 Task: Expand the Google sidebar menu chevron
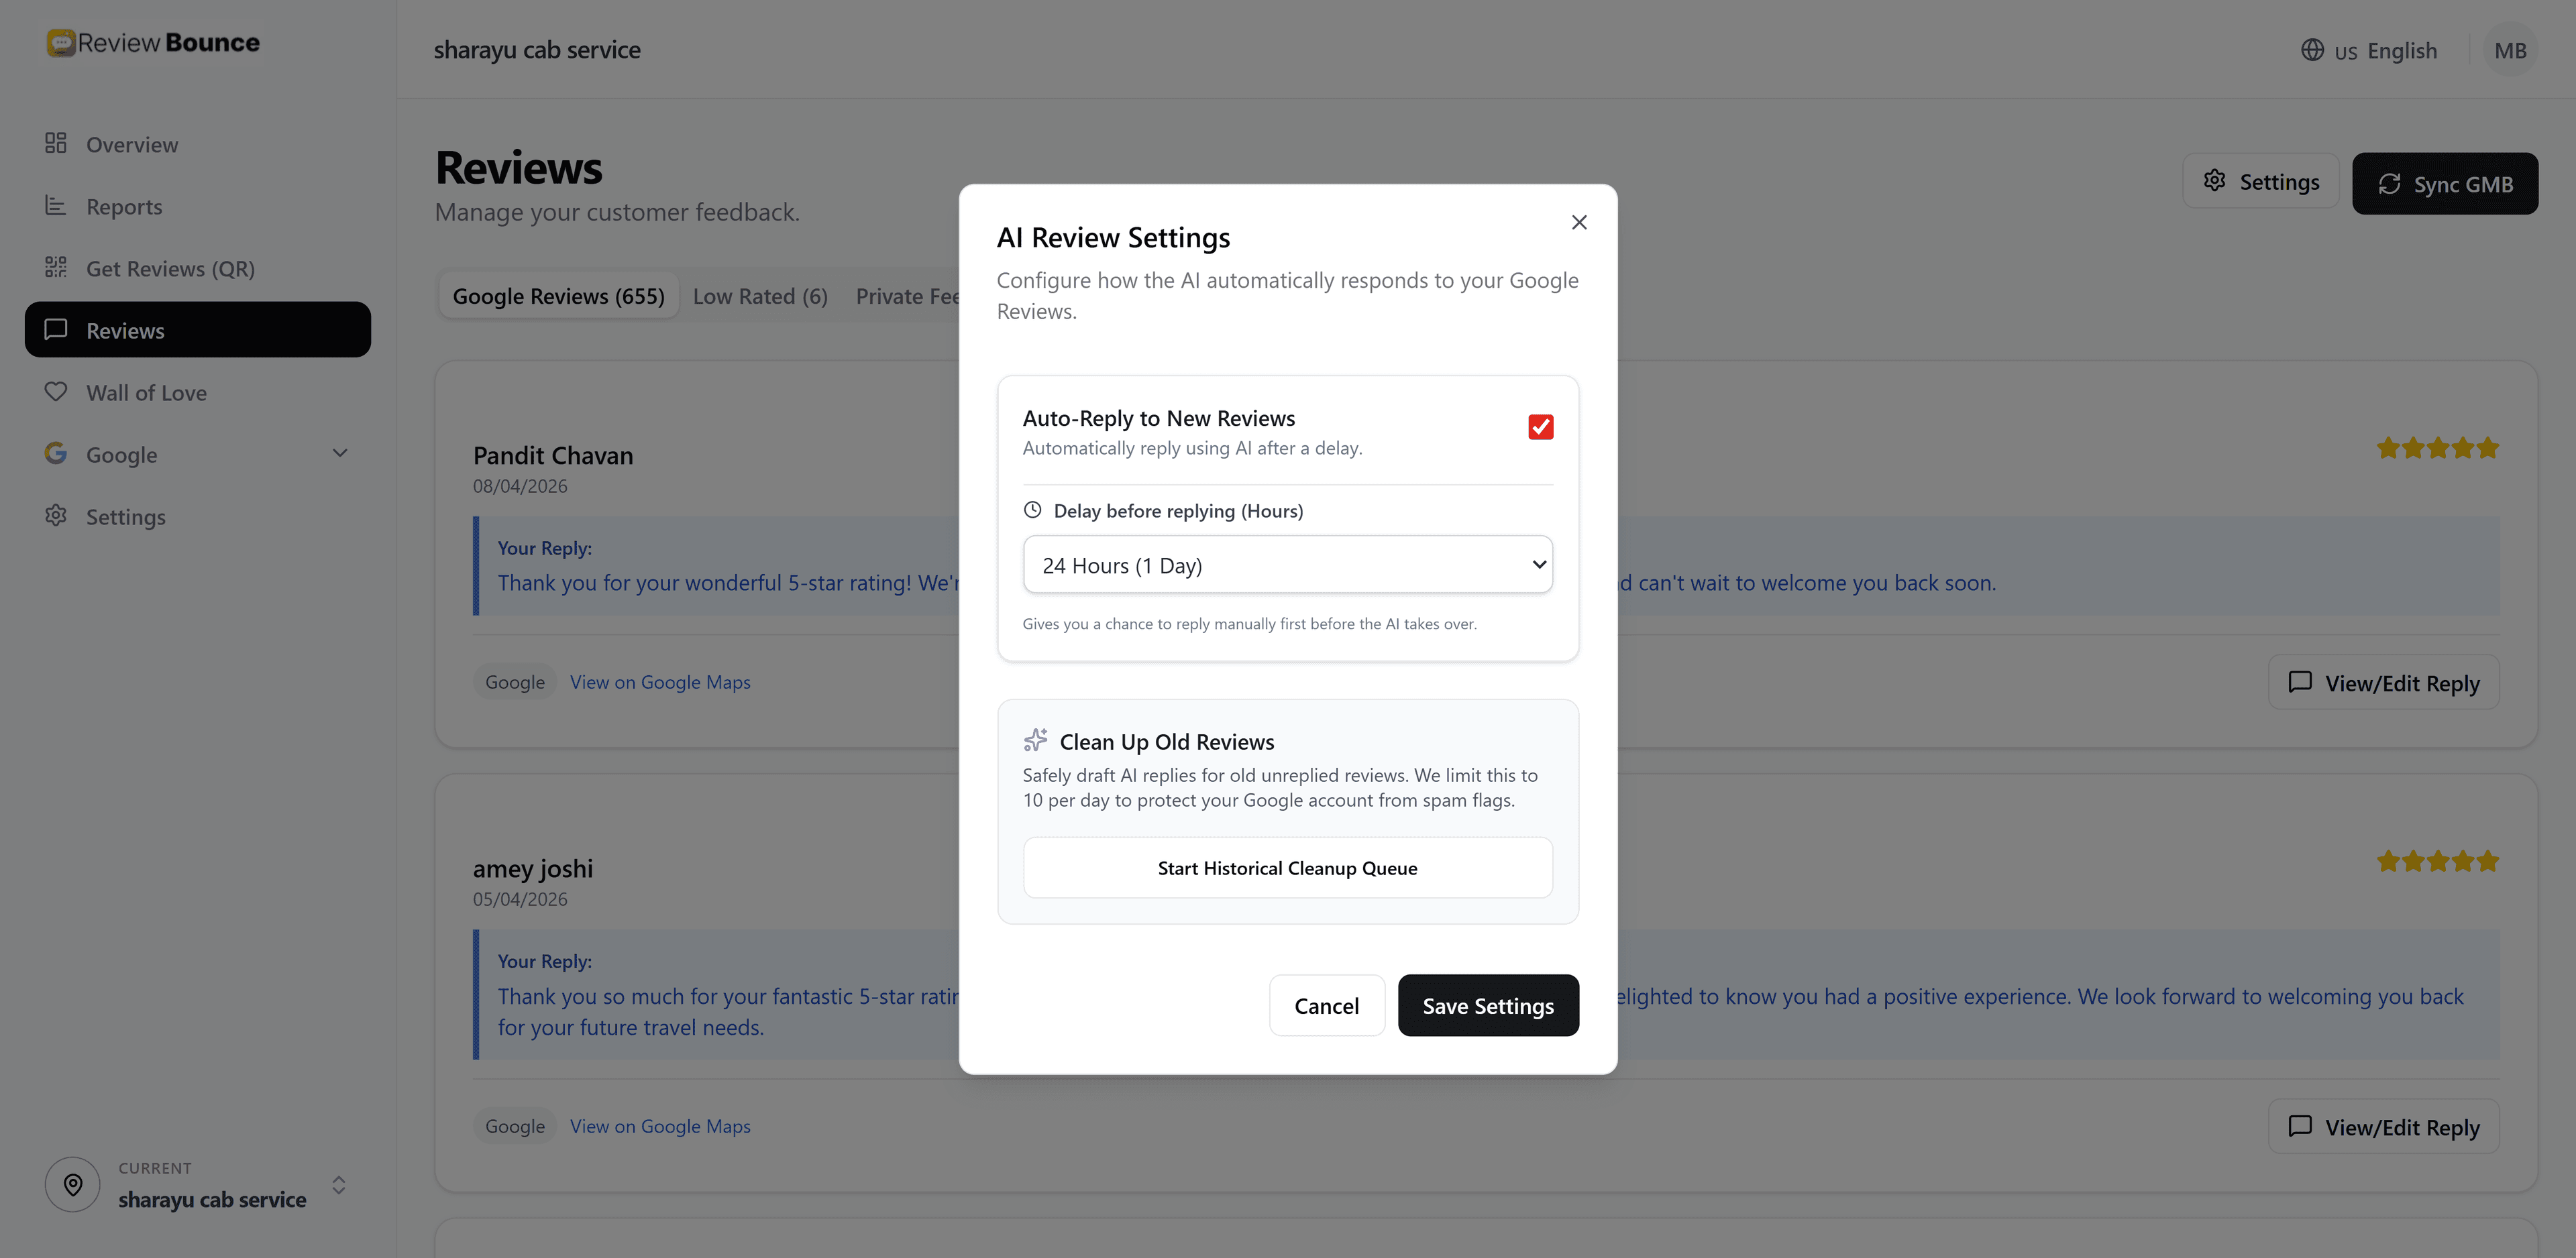click(x=340, y=453)
